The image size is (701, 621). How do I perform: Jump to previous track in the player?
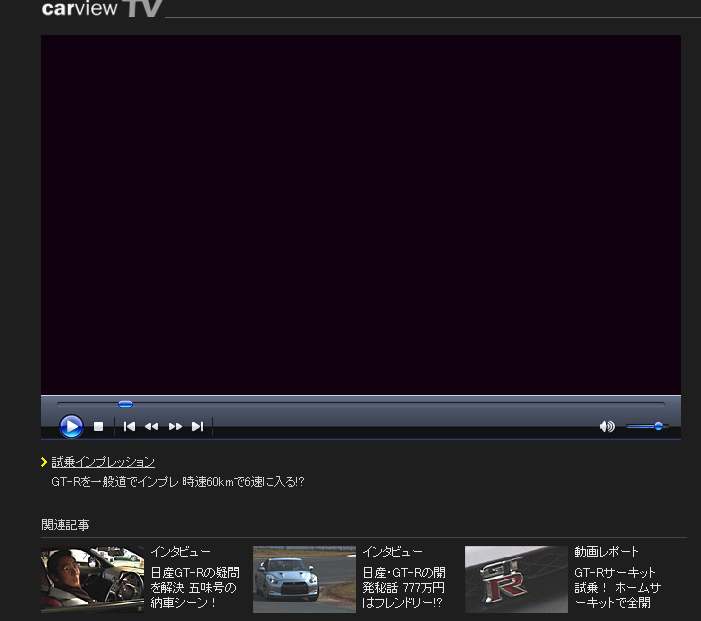pos(129,427)
